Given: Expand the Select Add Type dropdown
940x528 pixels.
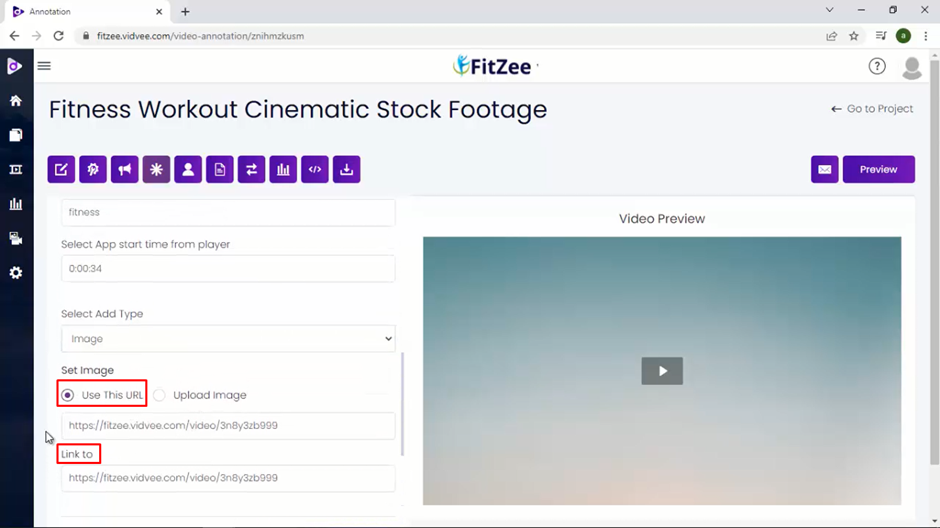Looking at the screenshot, I should [x=228, y=339].
